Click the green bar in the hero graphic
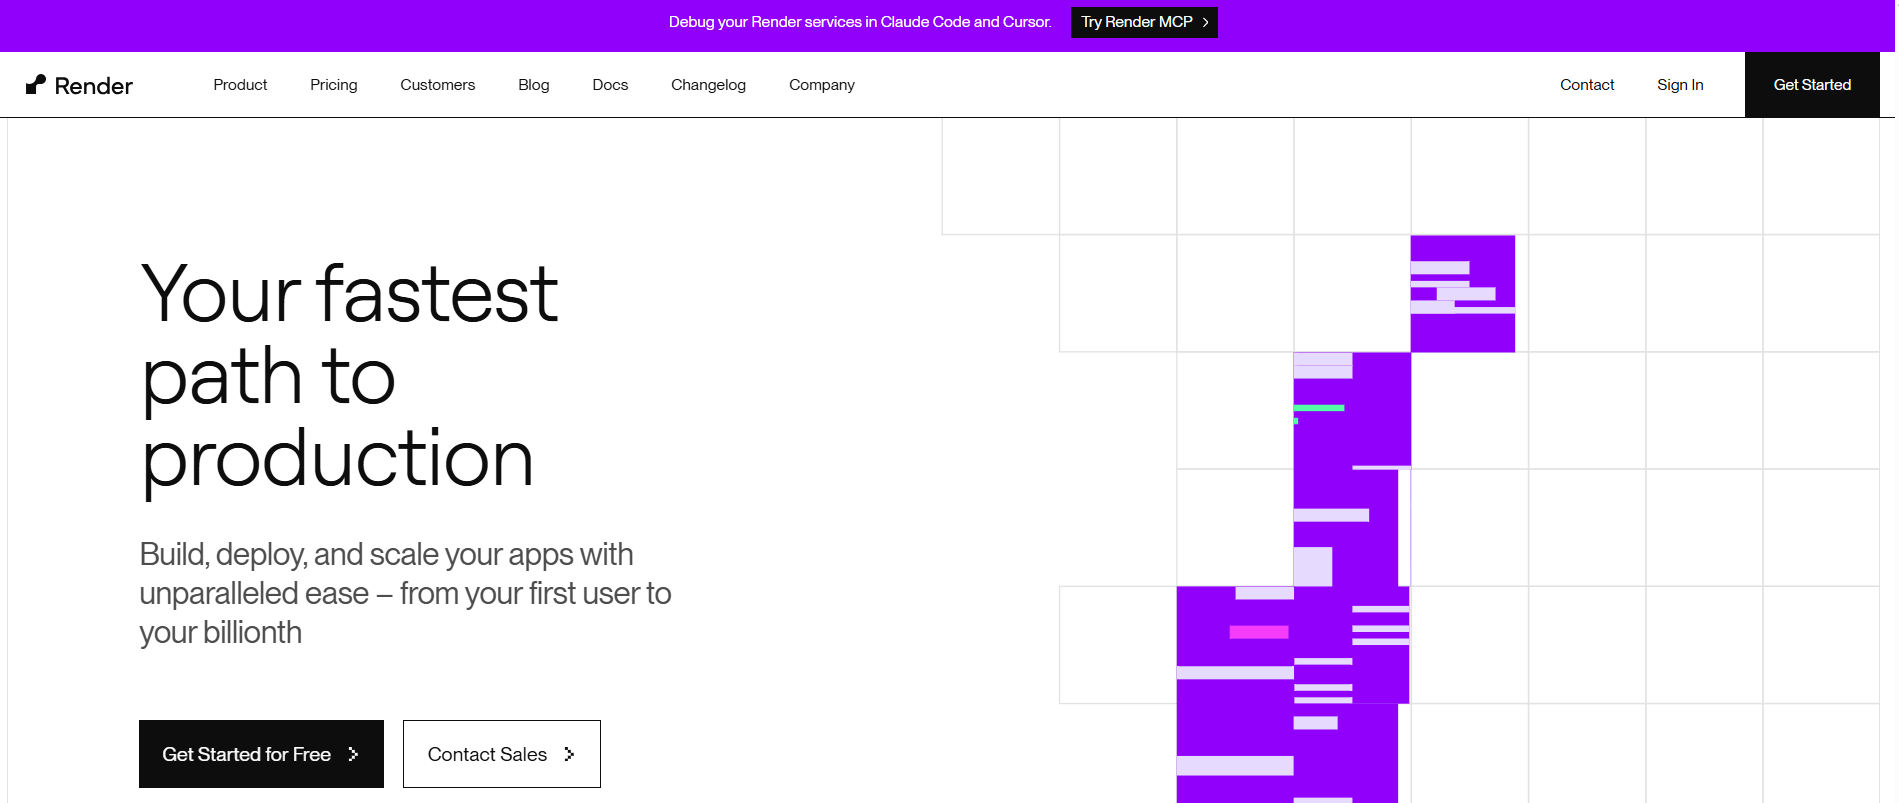 (1319, 408)
